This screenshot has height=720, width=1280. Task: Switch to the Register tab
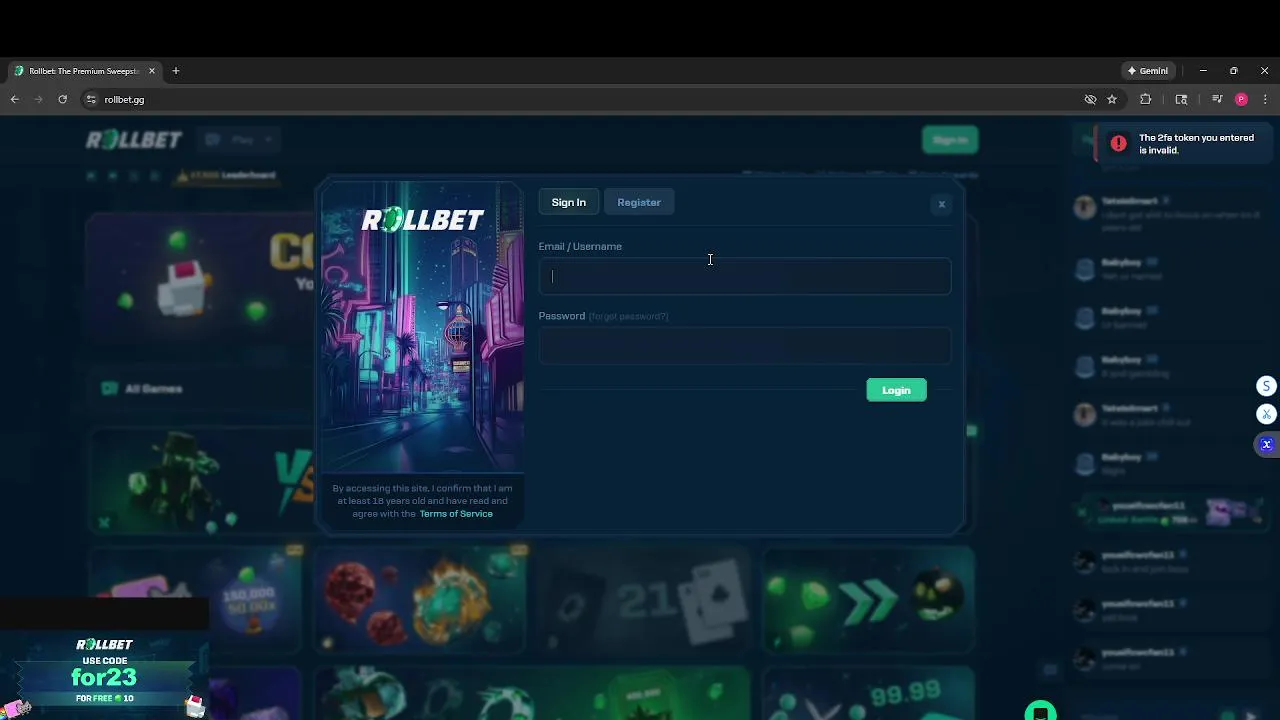pos(639,202)
